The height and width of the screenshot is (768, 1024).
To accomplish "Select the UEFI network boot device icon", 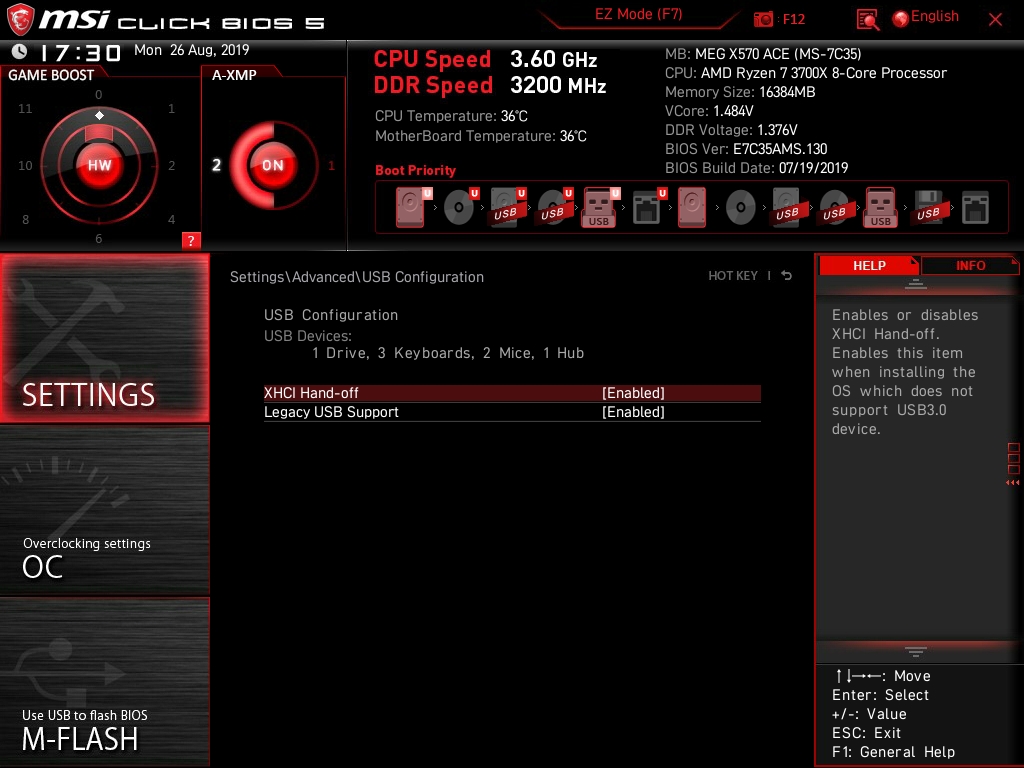I will coord(649,207).
